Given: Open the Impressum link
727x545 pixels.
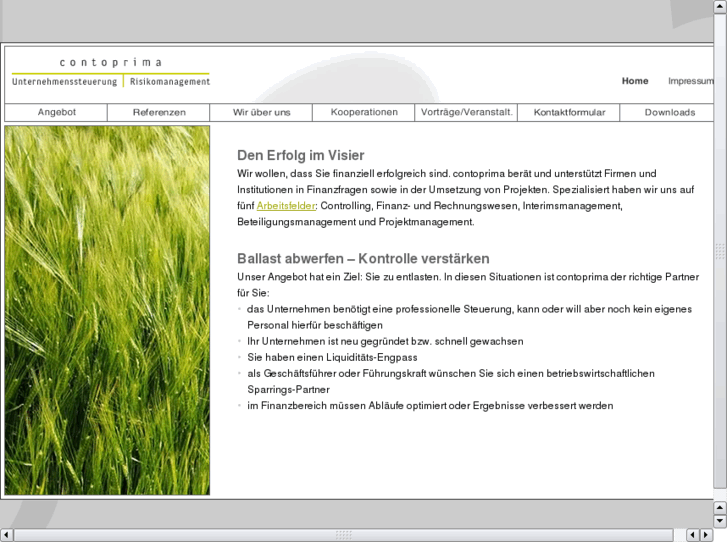Looking at the screenshot, I should [x=690, y=81].
